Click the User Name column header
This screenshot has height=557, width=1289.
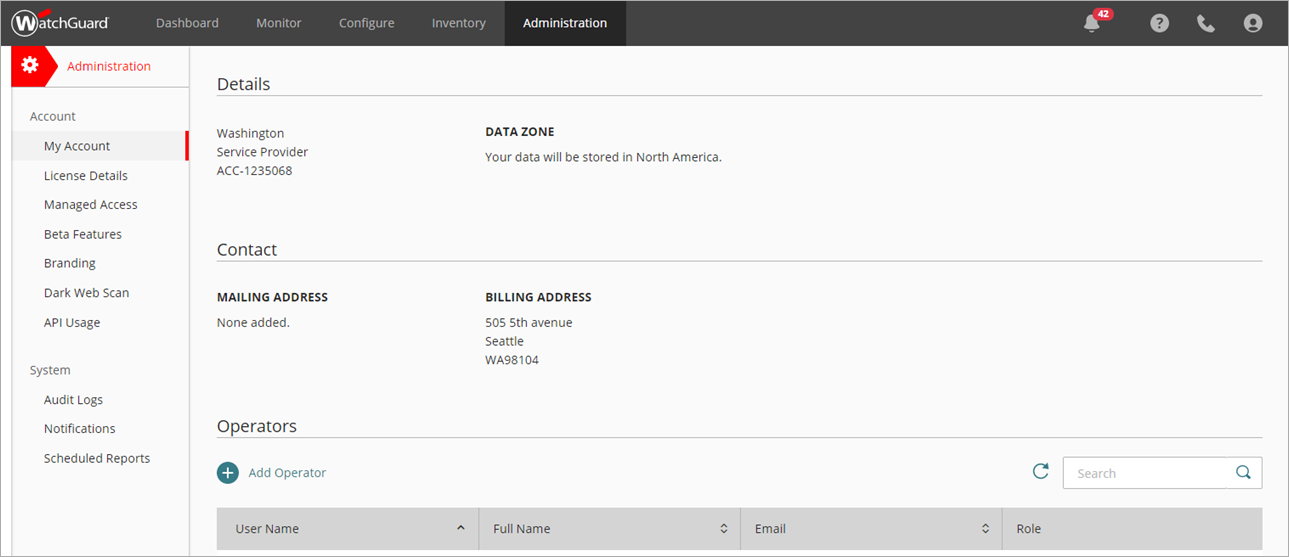(346, 529)
